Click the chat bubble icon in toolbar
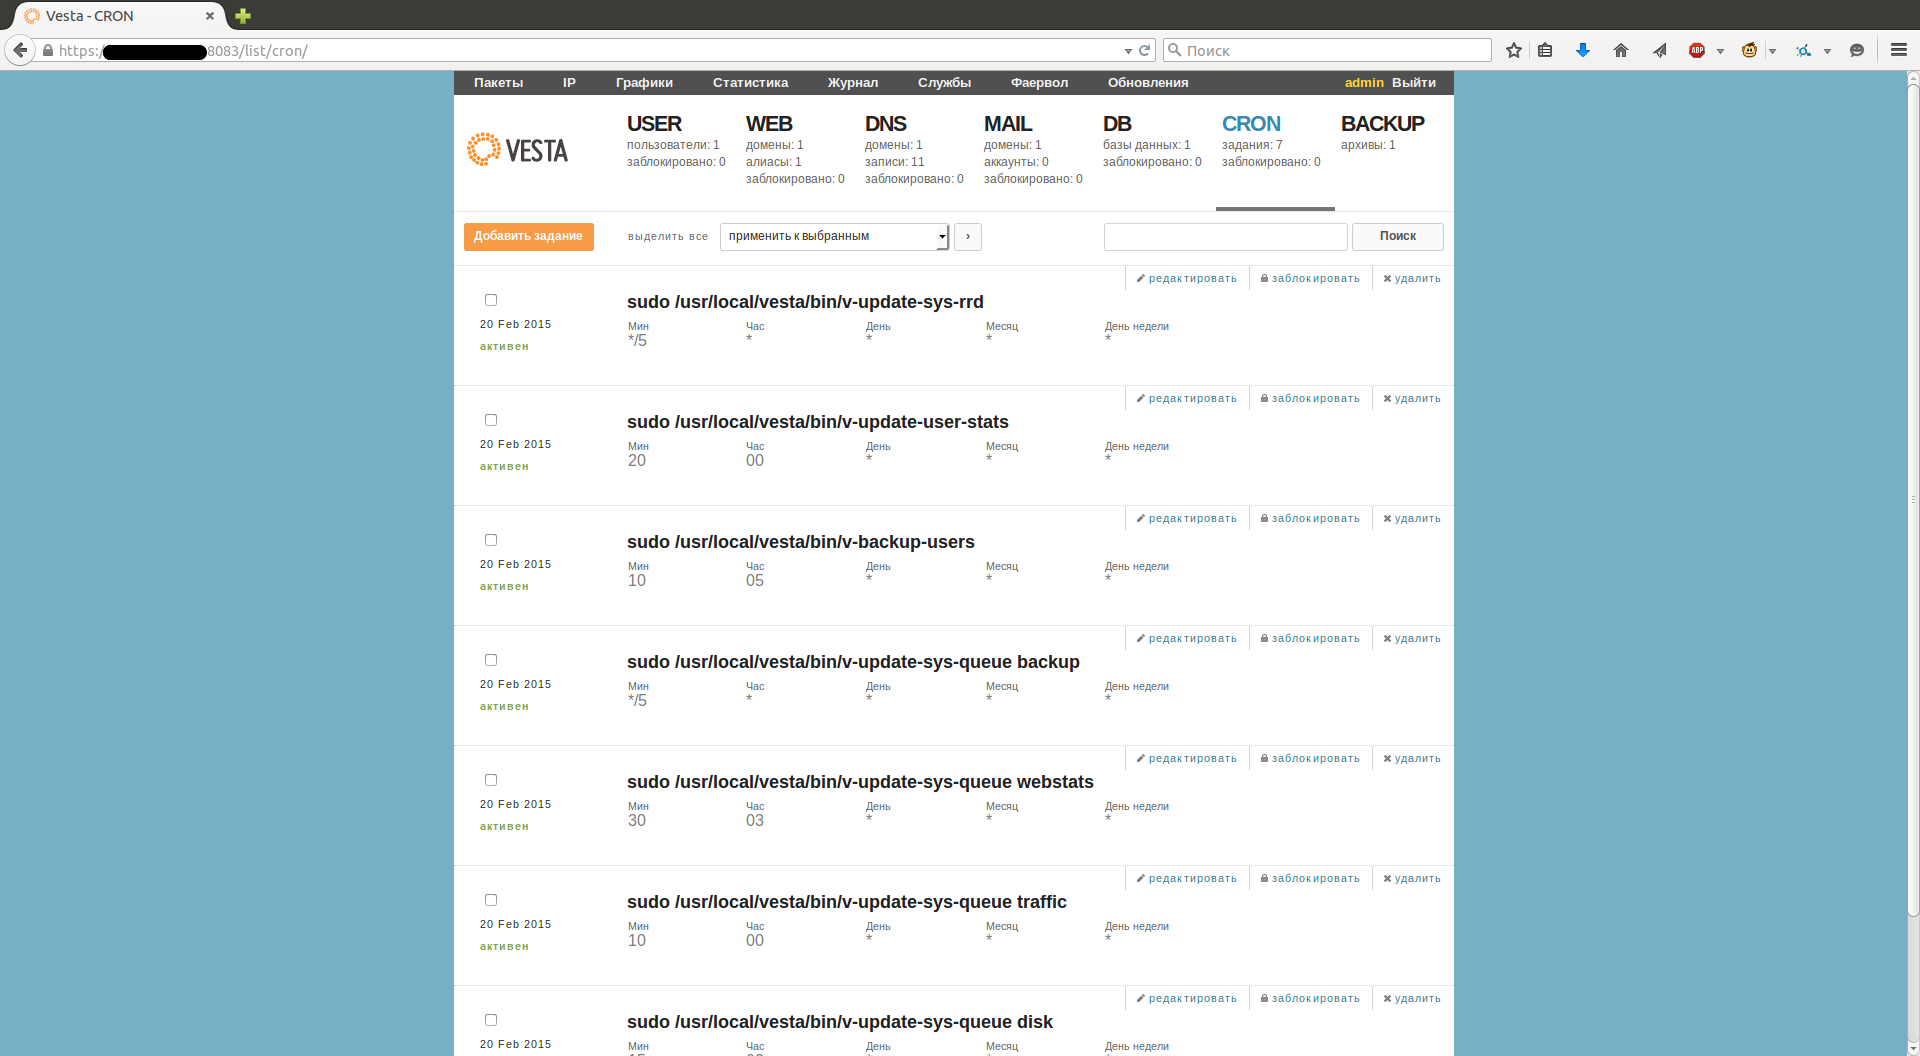Image resolution: width=1920 pixels, height=1056 pixels. tap(1857, 50)
